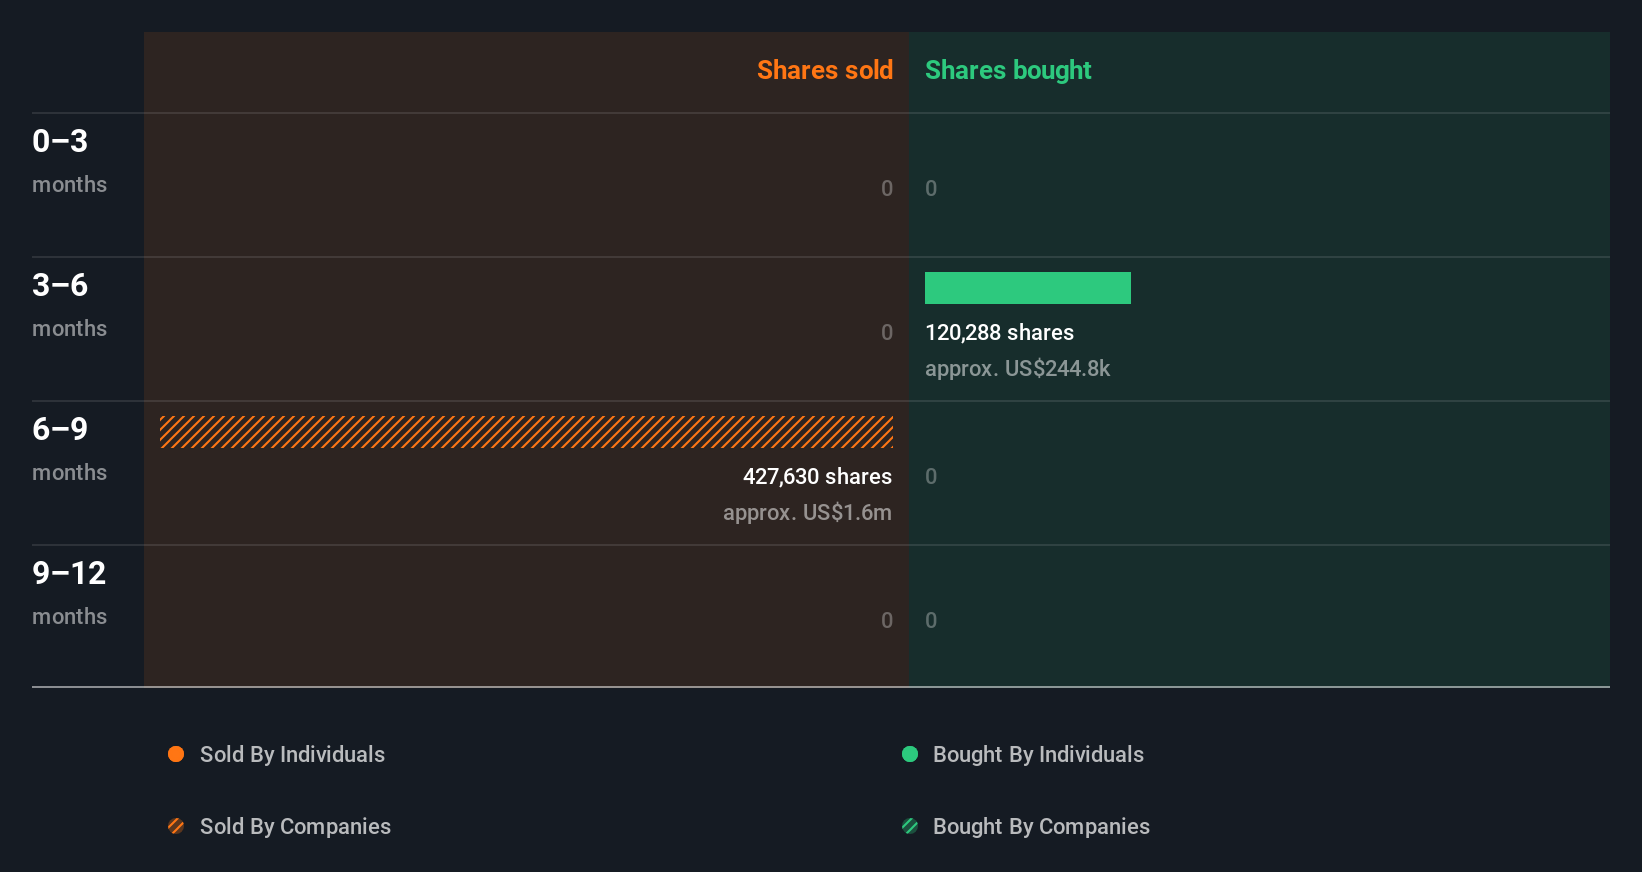
Task: Click the Sold By Individuals legend label
Action: tap(292, 755)
